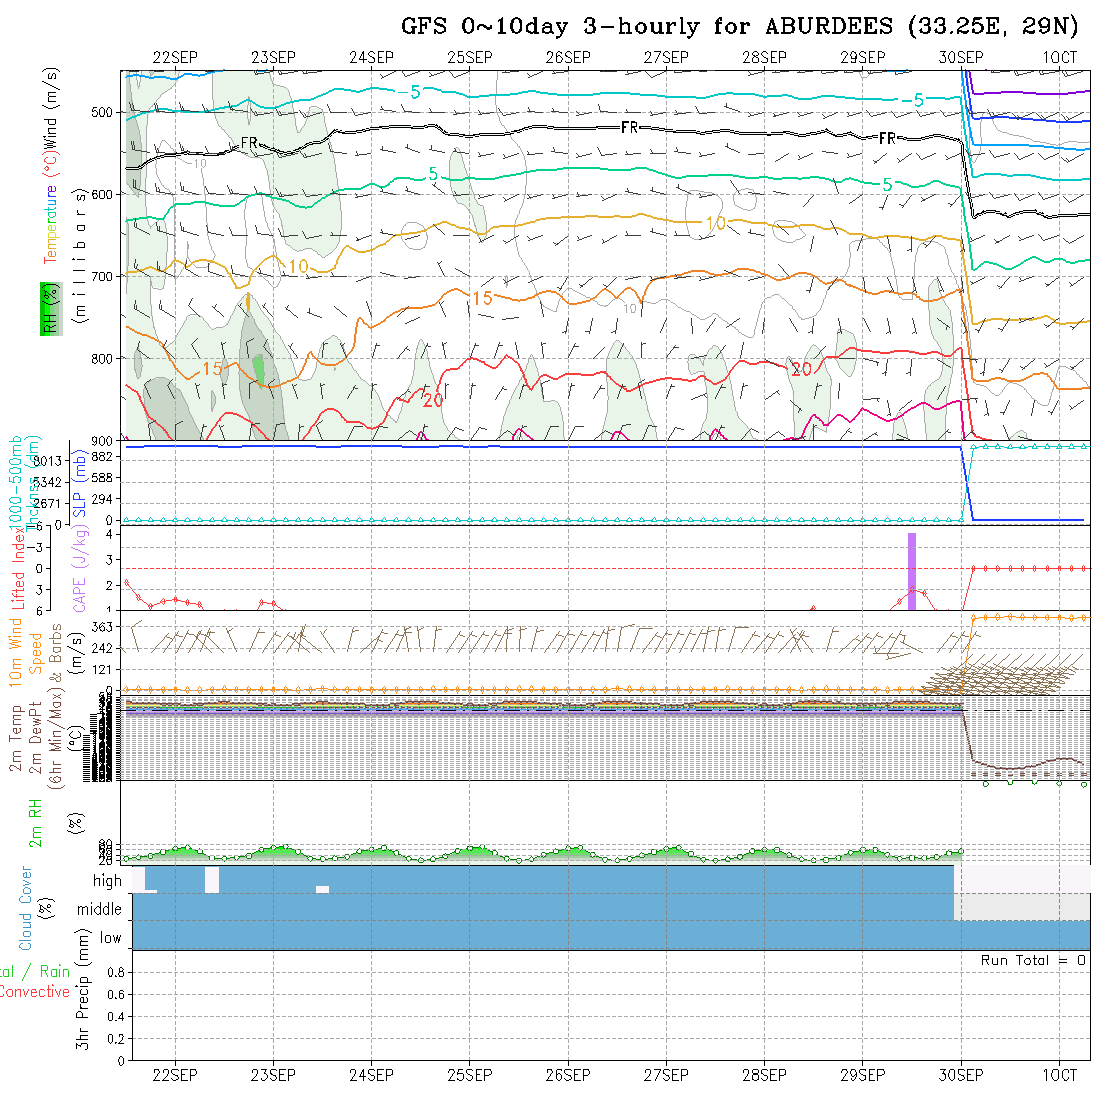Click the 0.8 tick on precipitation axis

[x=114, y=972]
